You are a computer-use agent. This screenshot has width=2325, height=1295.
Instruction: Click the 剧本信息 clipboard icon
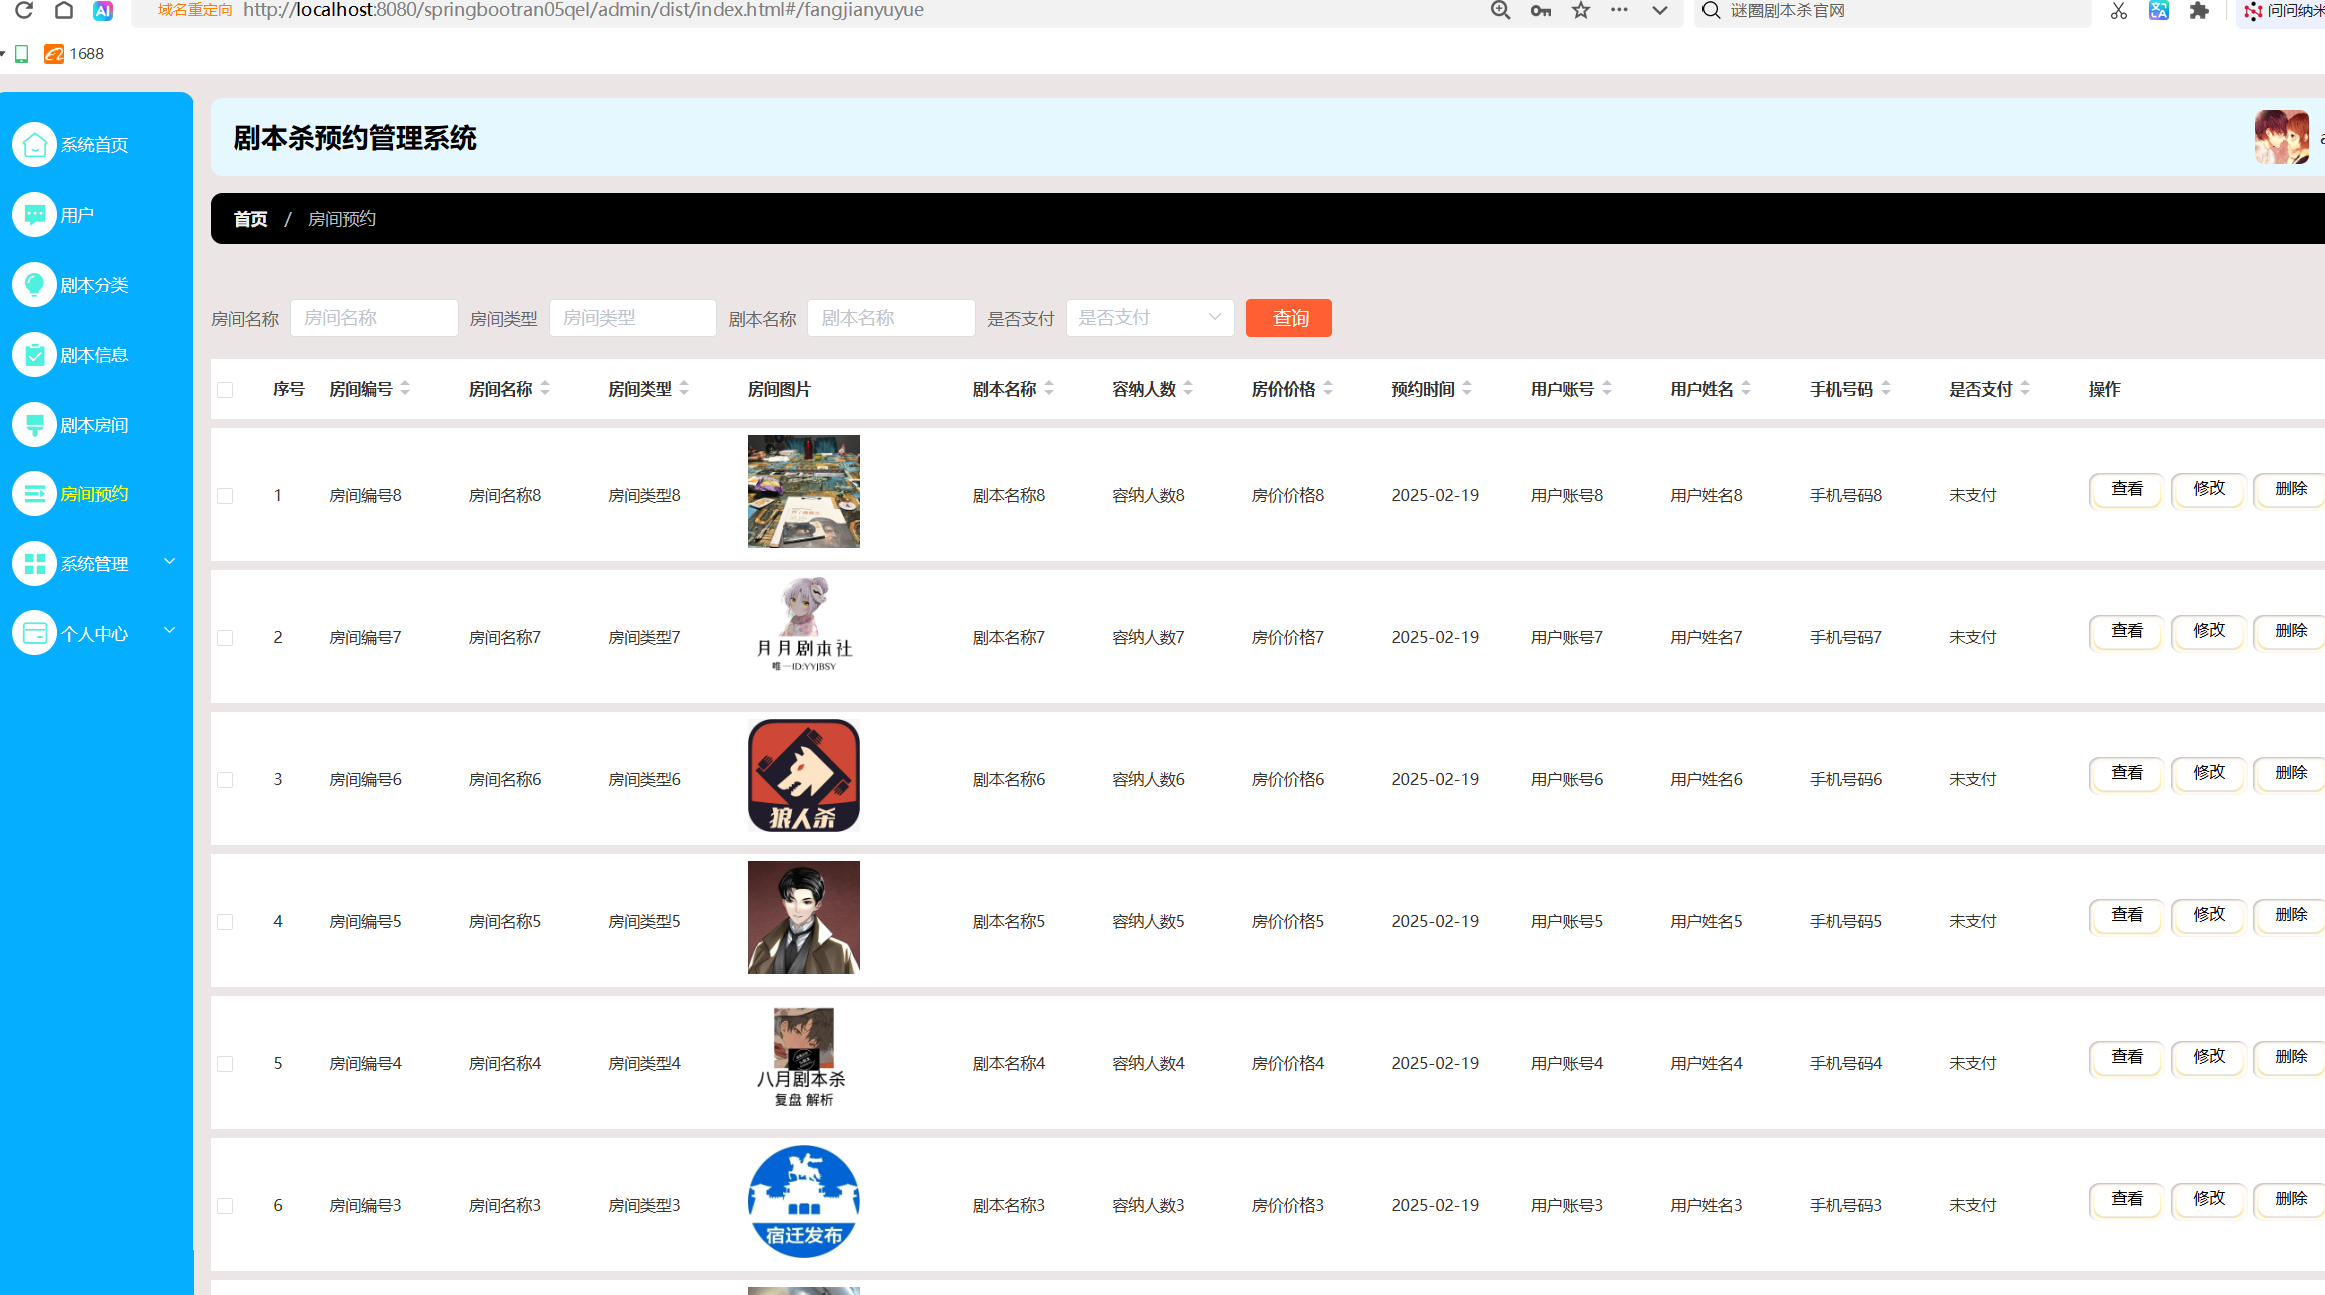pyautogui.click(x=34, y=355)
